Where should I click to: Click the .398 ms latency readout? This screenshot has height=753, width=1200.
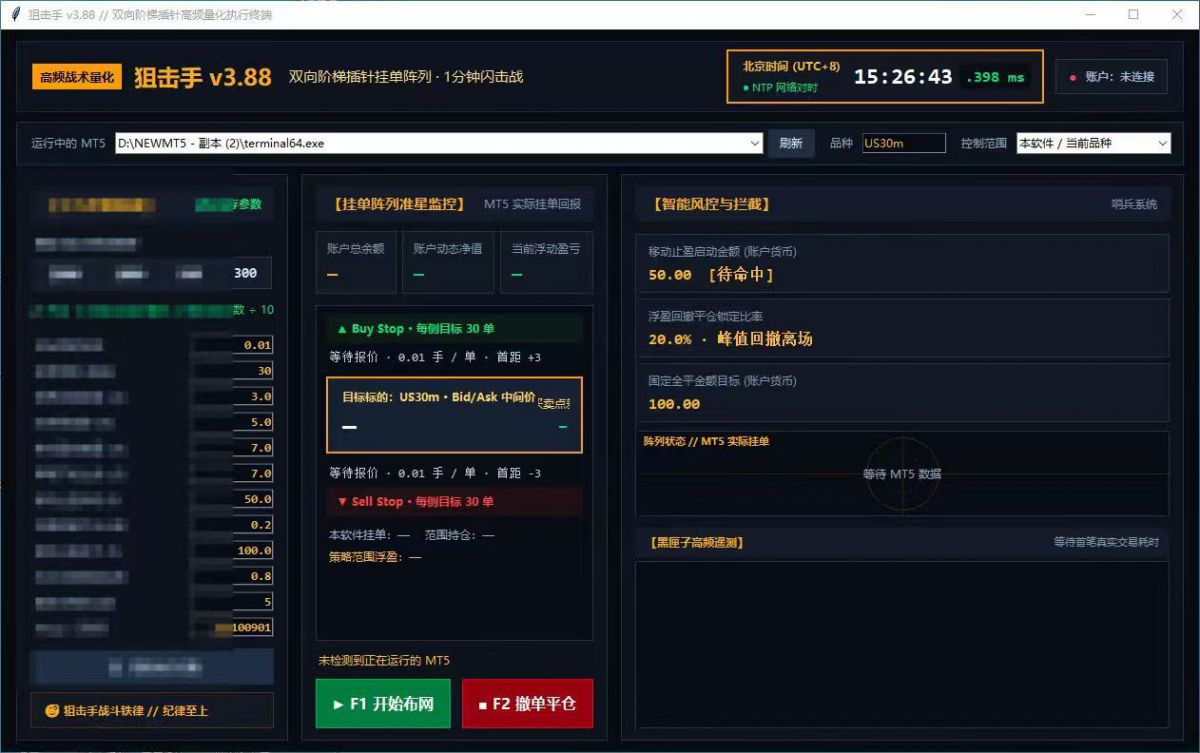995,77
